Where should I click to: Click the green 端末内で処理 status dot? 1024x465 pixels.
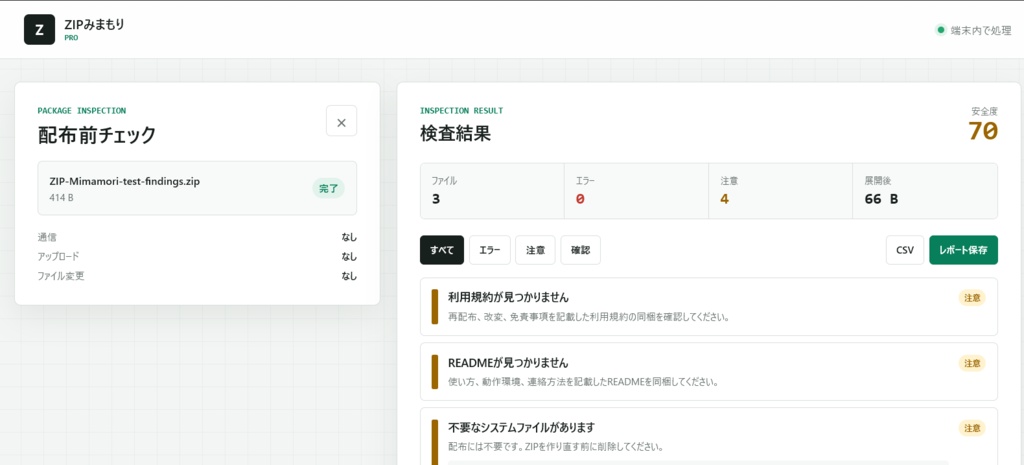click(x=941, y=30)
